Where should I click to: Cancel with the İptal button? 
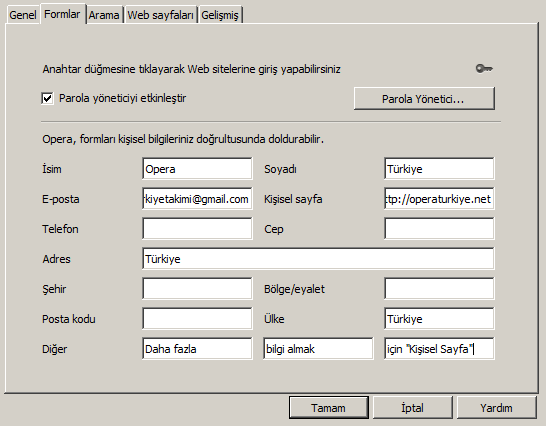412,408
